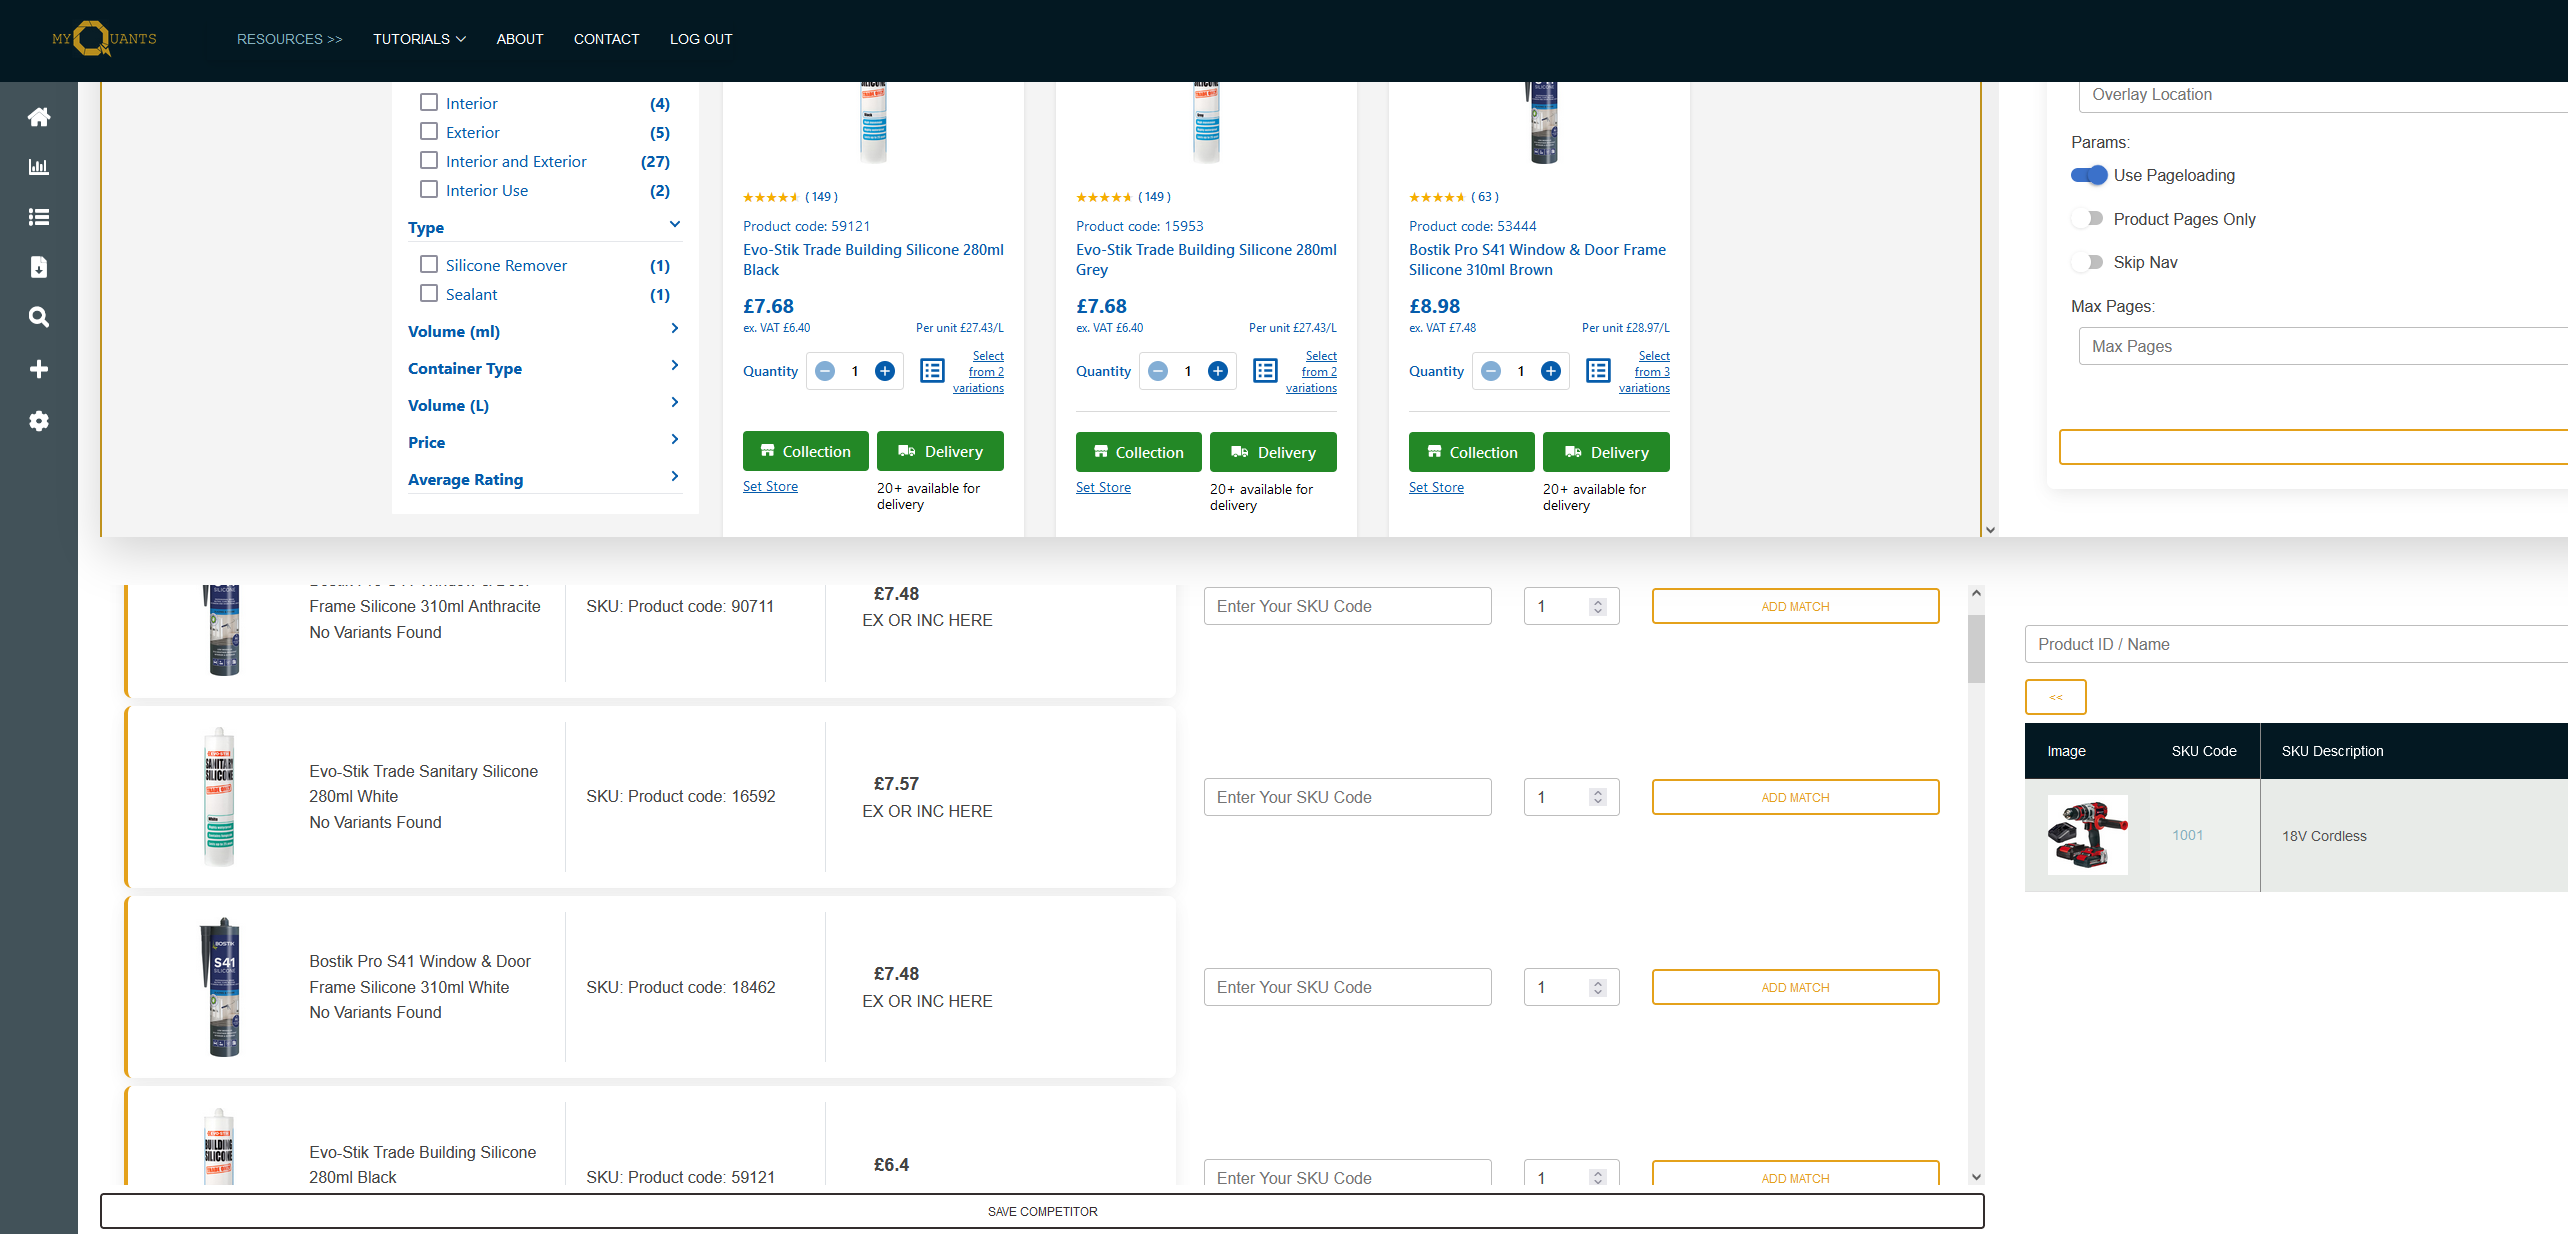Open Evo-Stik Trade Building Silicone Grey link

1206,259
